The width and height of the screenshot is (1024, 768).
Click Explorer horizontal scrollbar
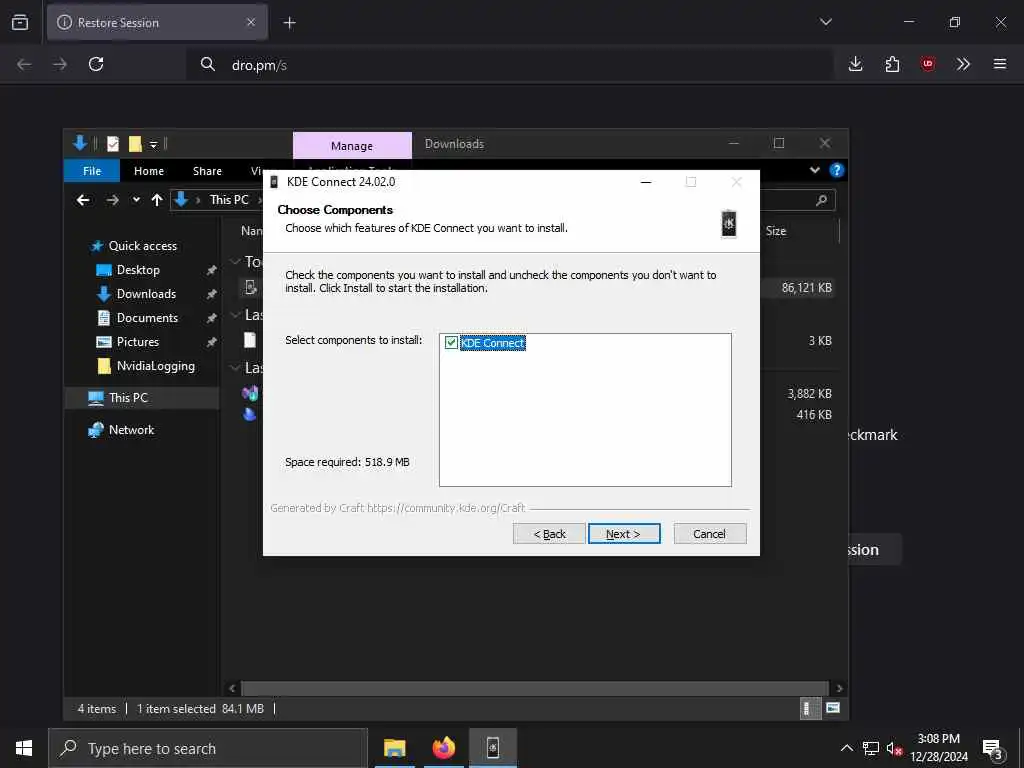click(534, 688)
